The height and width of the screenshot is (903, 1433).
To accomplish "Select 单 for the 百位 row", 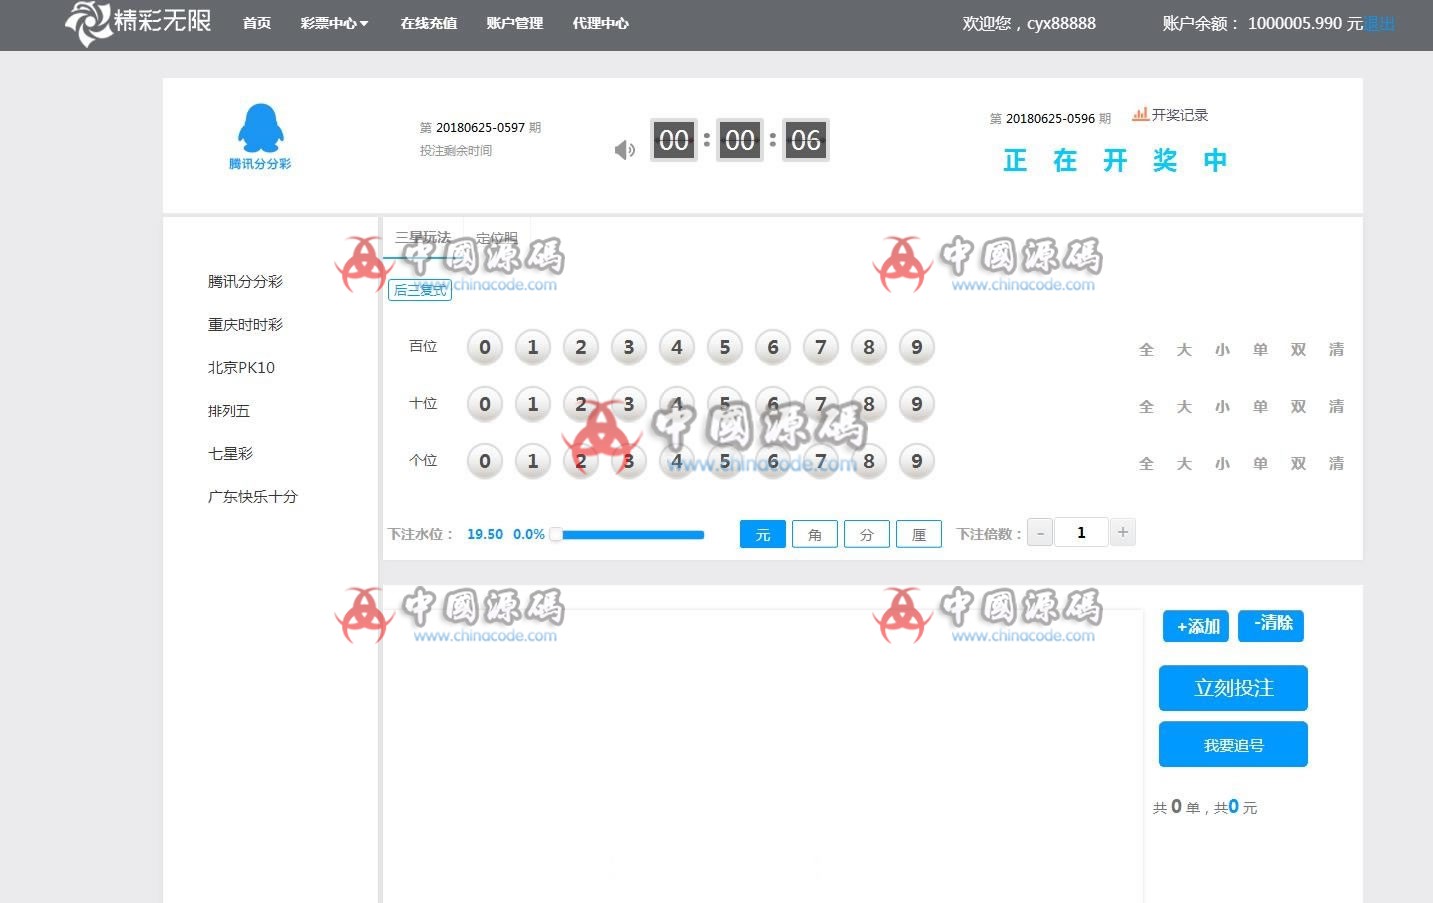I will tap(1260, 350).
